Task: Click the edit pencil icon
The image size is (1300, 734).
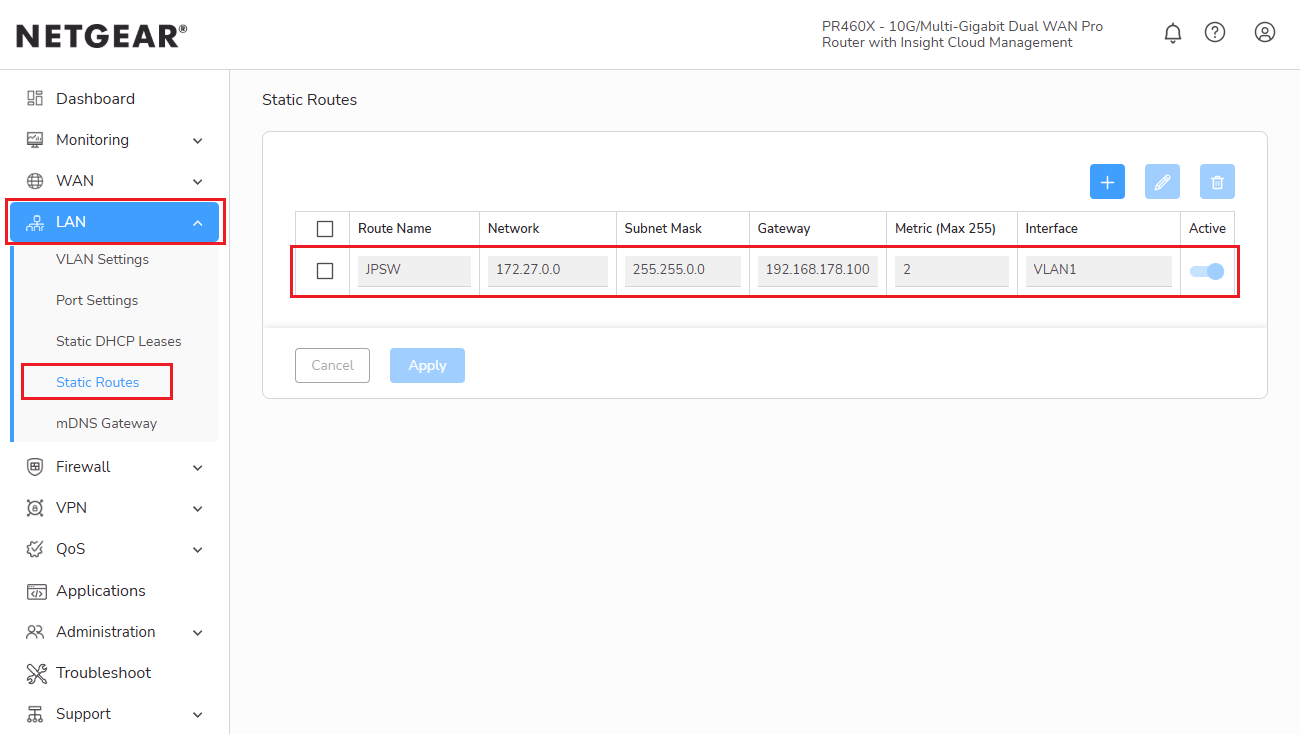Action: (1162, 182)
